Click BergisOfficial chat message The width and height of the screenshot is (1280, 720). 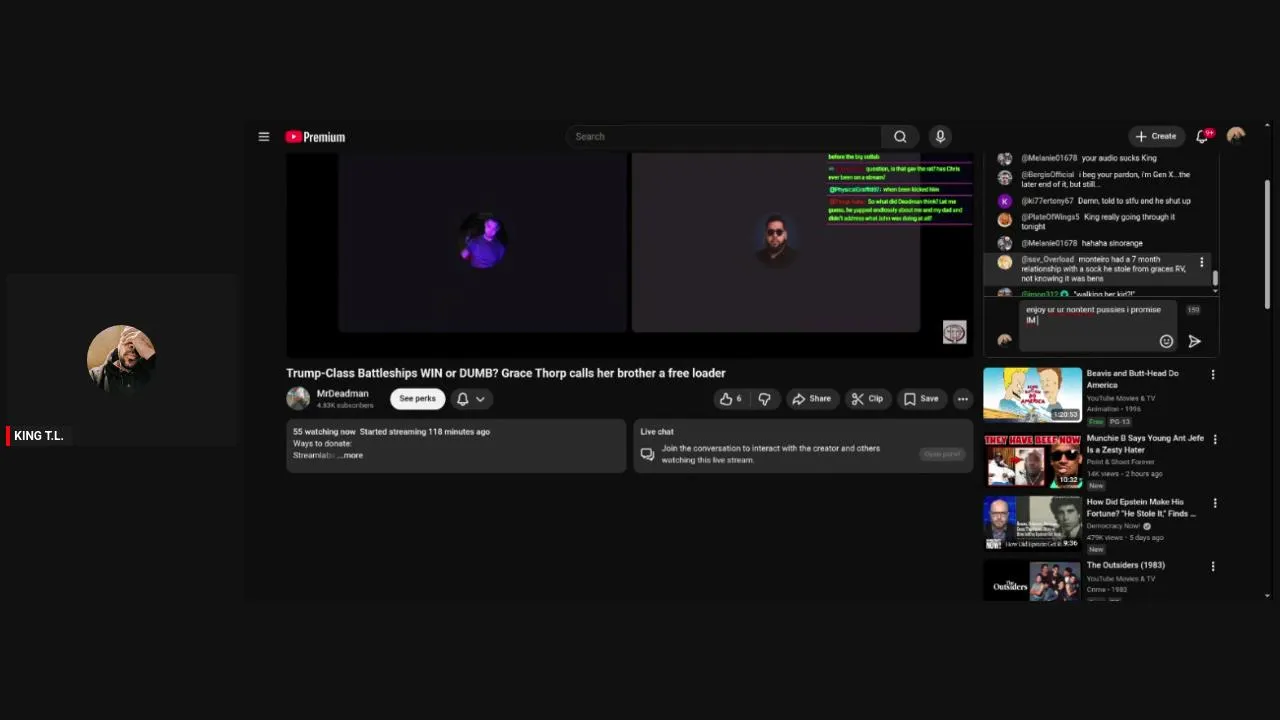[x=1105, y=179]
